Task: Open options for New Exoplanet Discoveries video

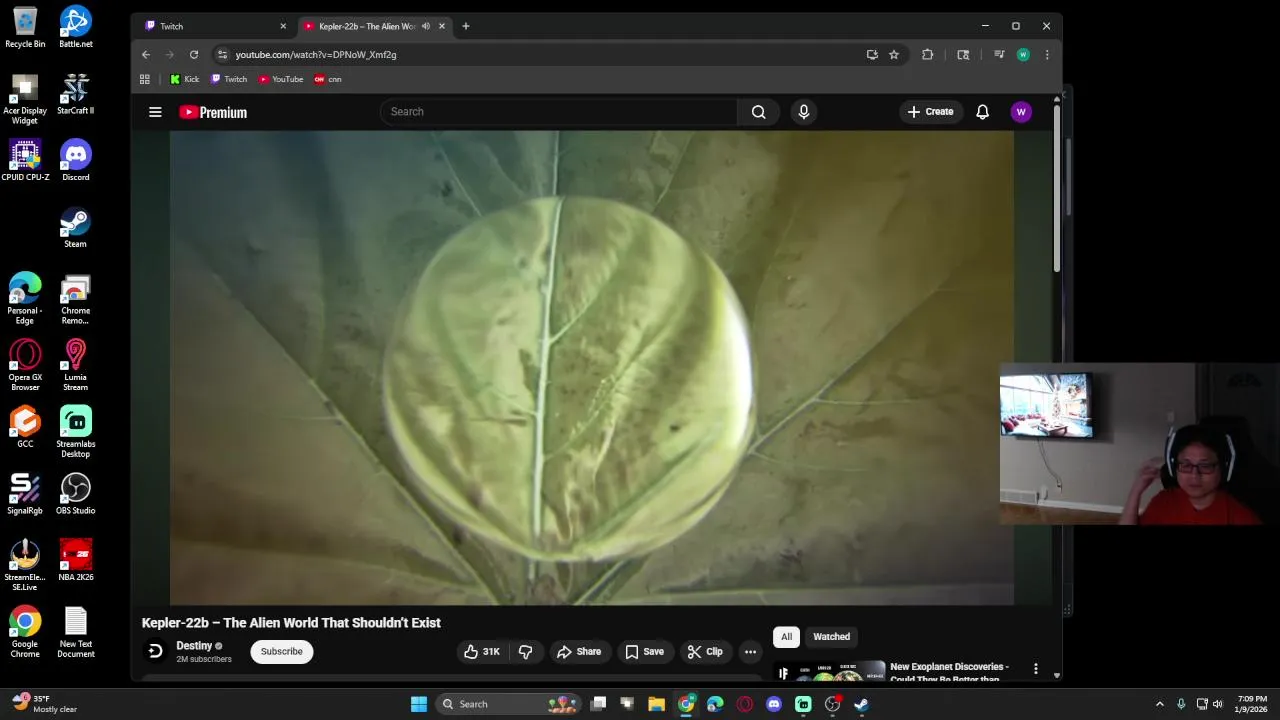Action: click(1035, 669)
